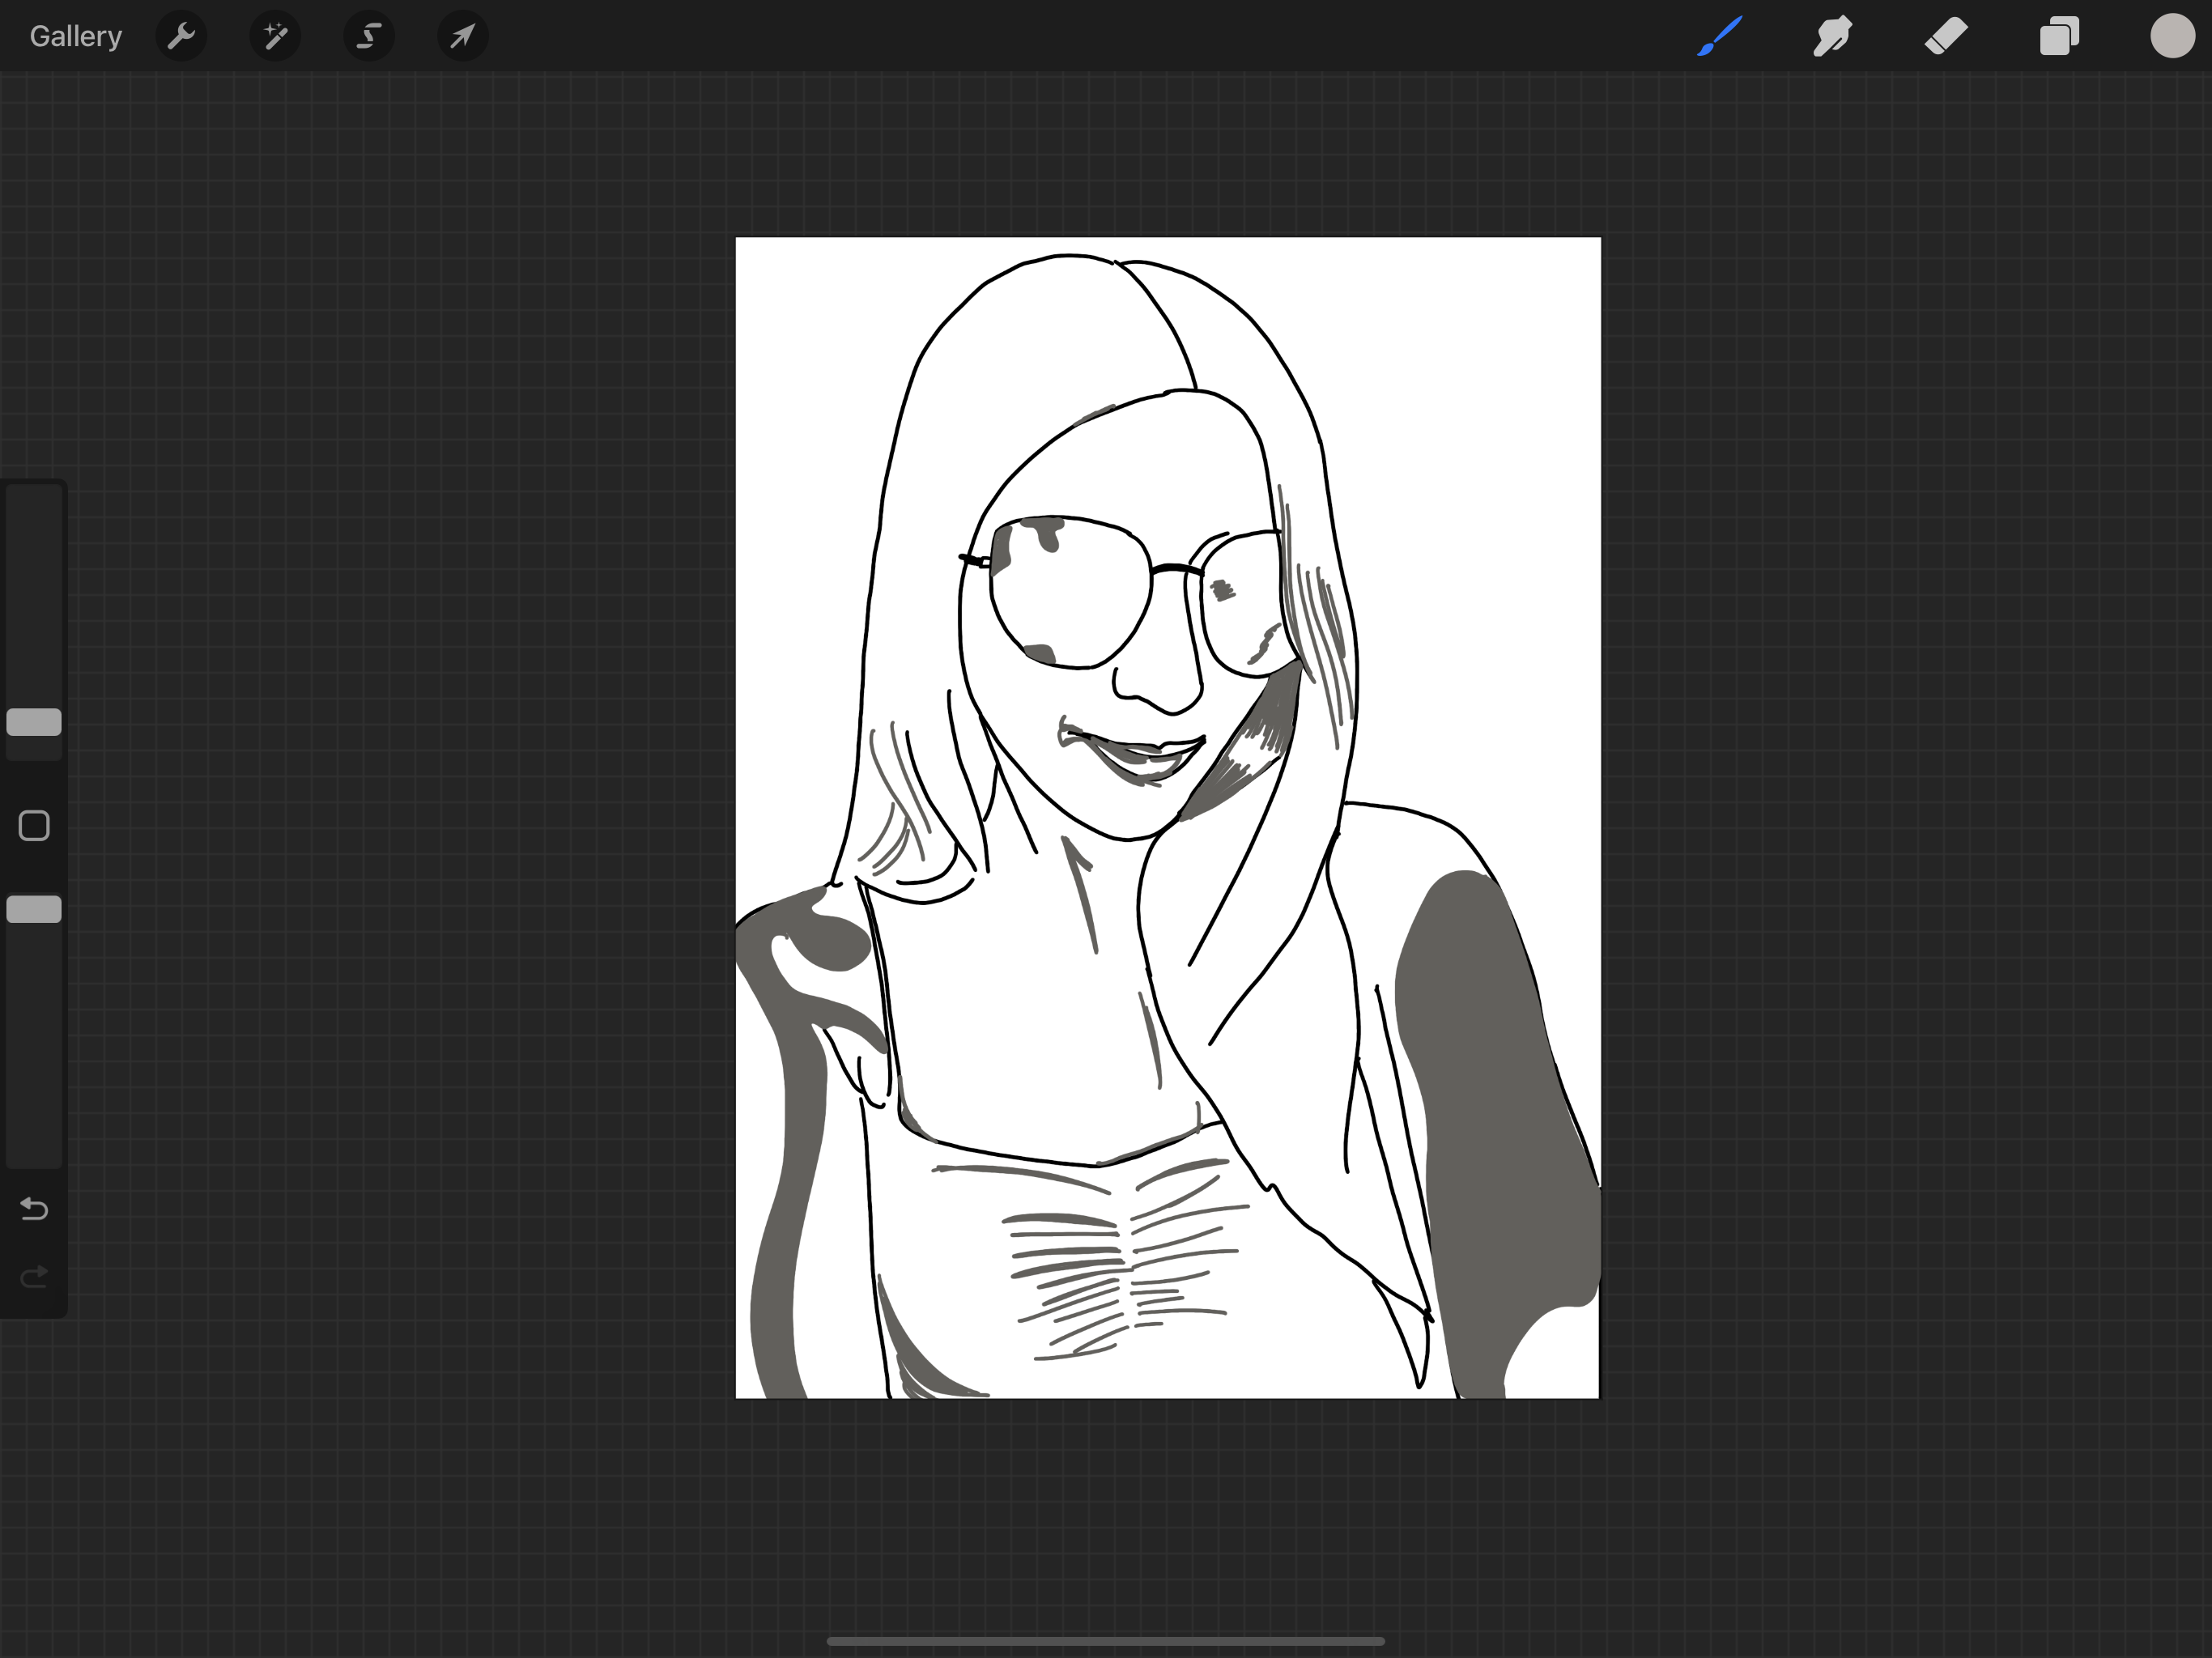Screen dimensions: 2212x1658
Task: Return to the Gallery
Action: coord(75,36)
